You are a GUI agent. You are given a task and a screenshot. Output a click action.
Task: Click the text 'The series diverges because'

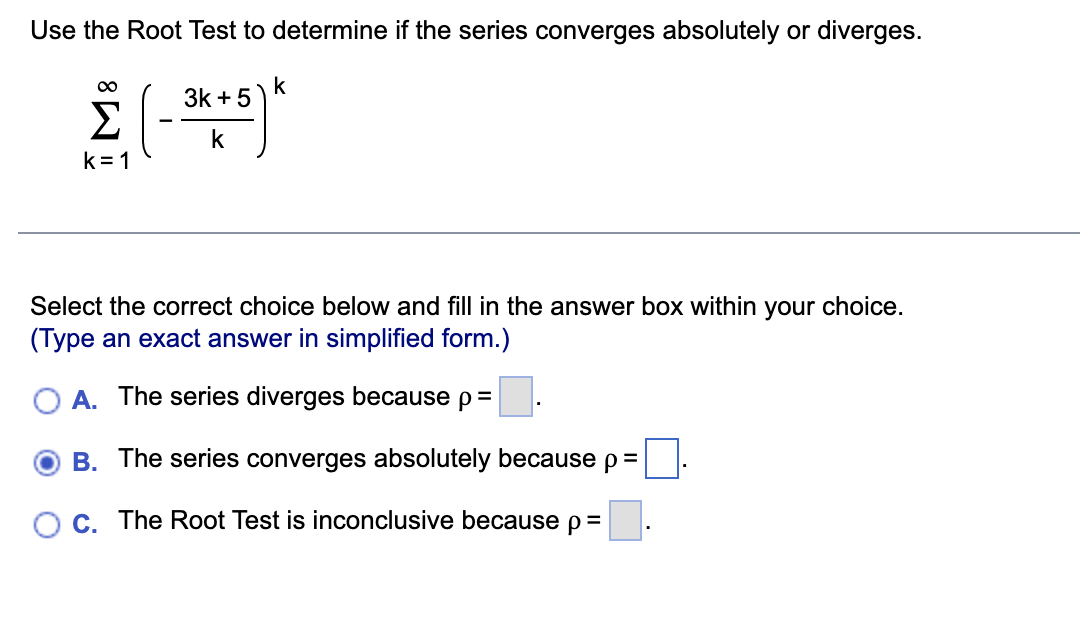pyautogui.click(x=290, y=397)
